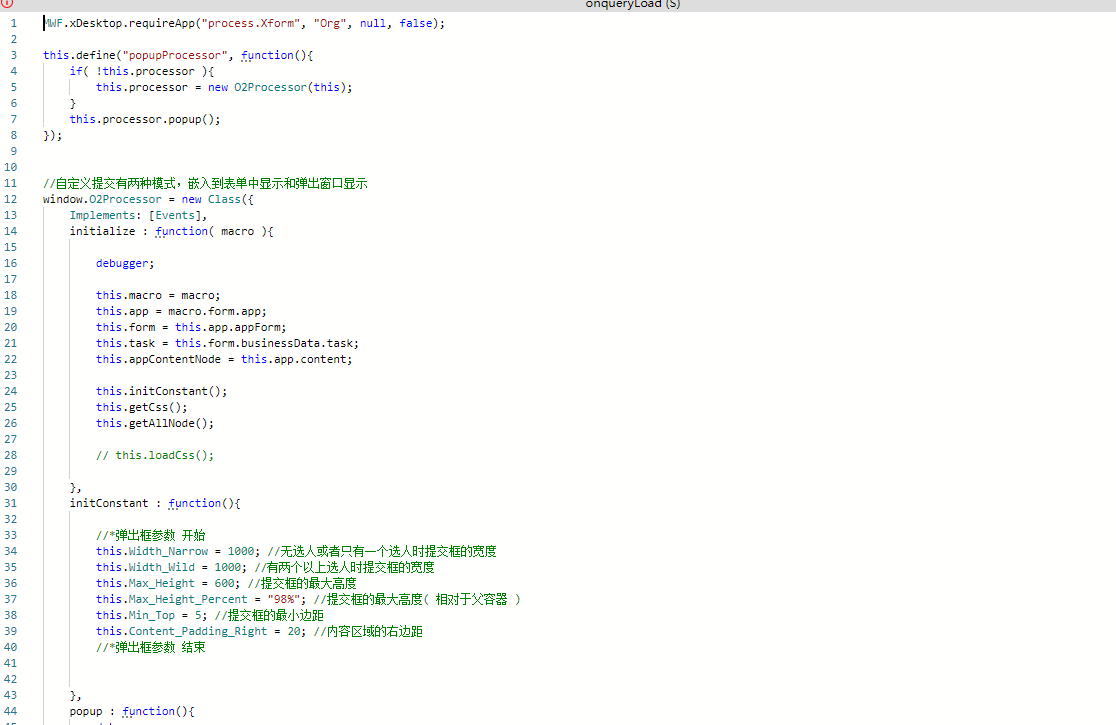Click on this.processor.popup() call
The height and width of the screenshot is (725, 1116).
(x=144, y=119)
